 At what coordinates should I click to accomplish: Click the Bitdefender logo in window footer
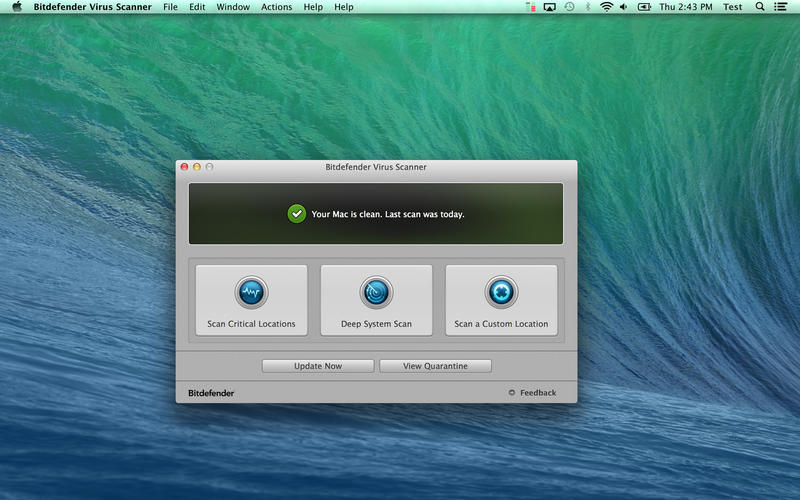(211, 393)
